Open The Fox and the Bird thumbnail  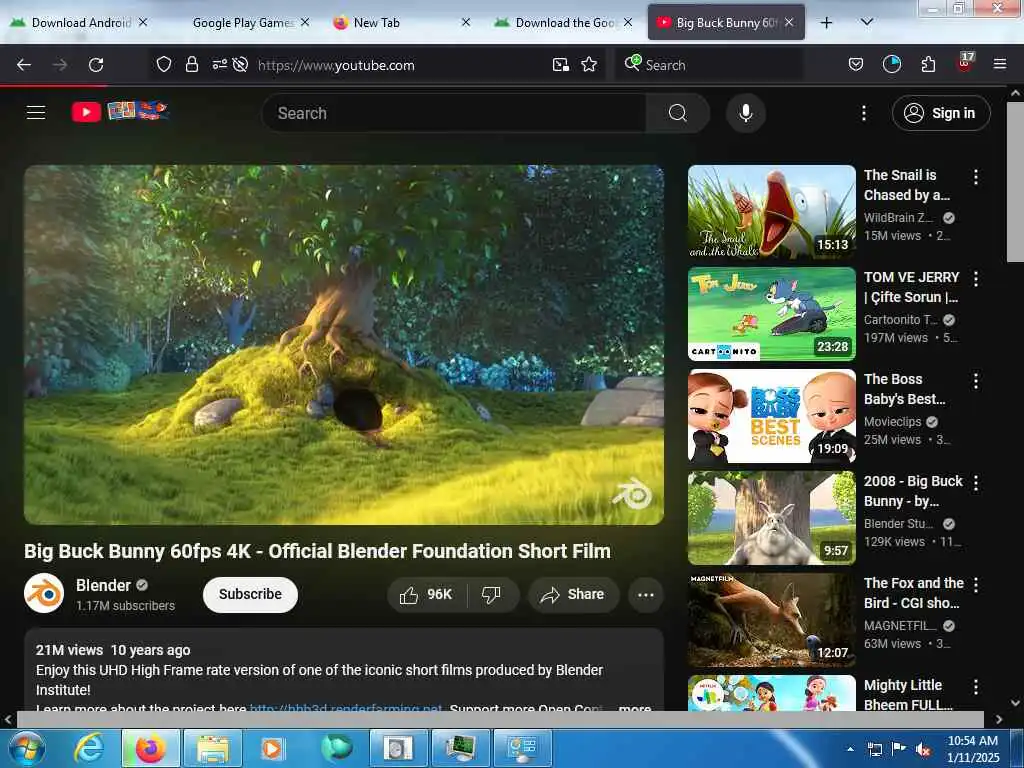point(771,619)
